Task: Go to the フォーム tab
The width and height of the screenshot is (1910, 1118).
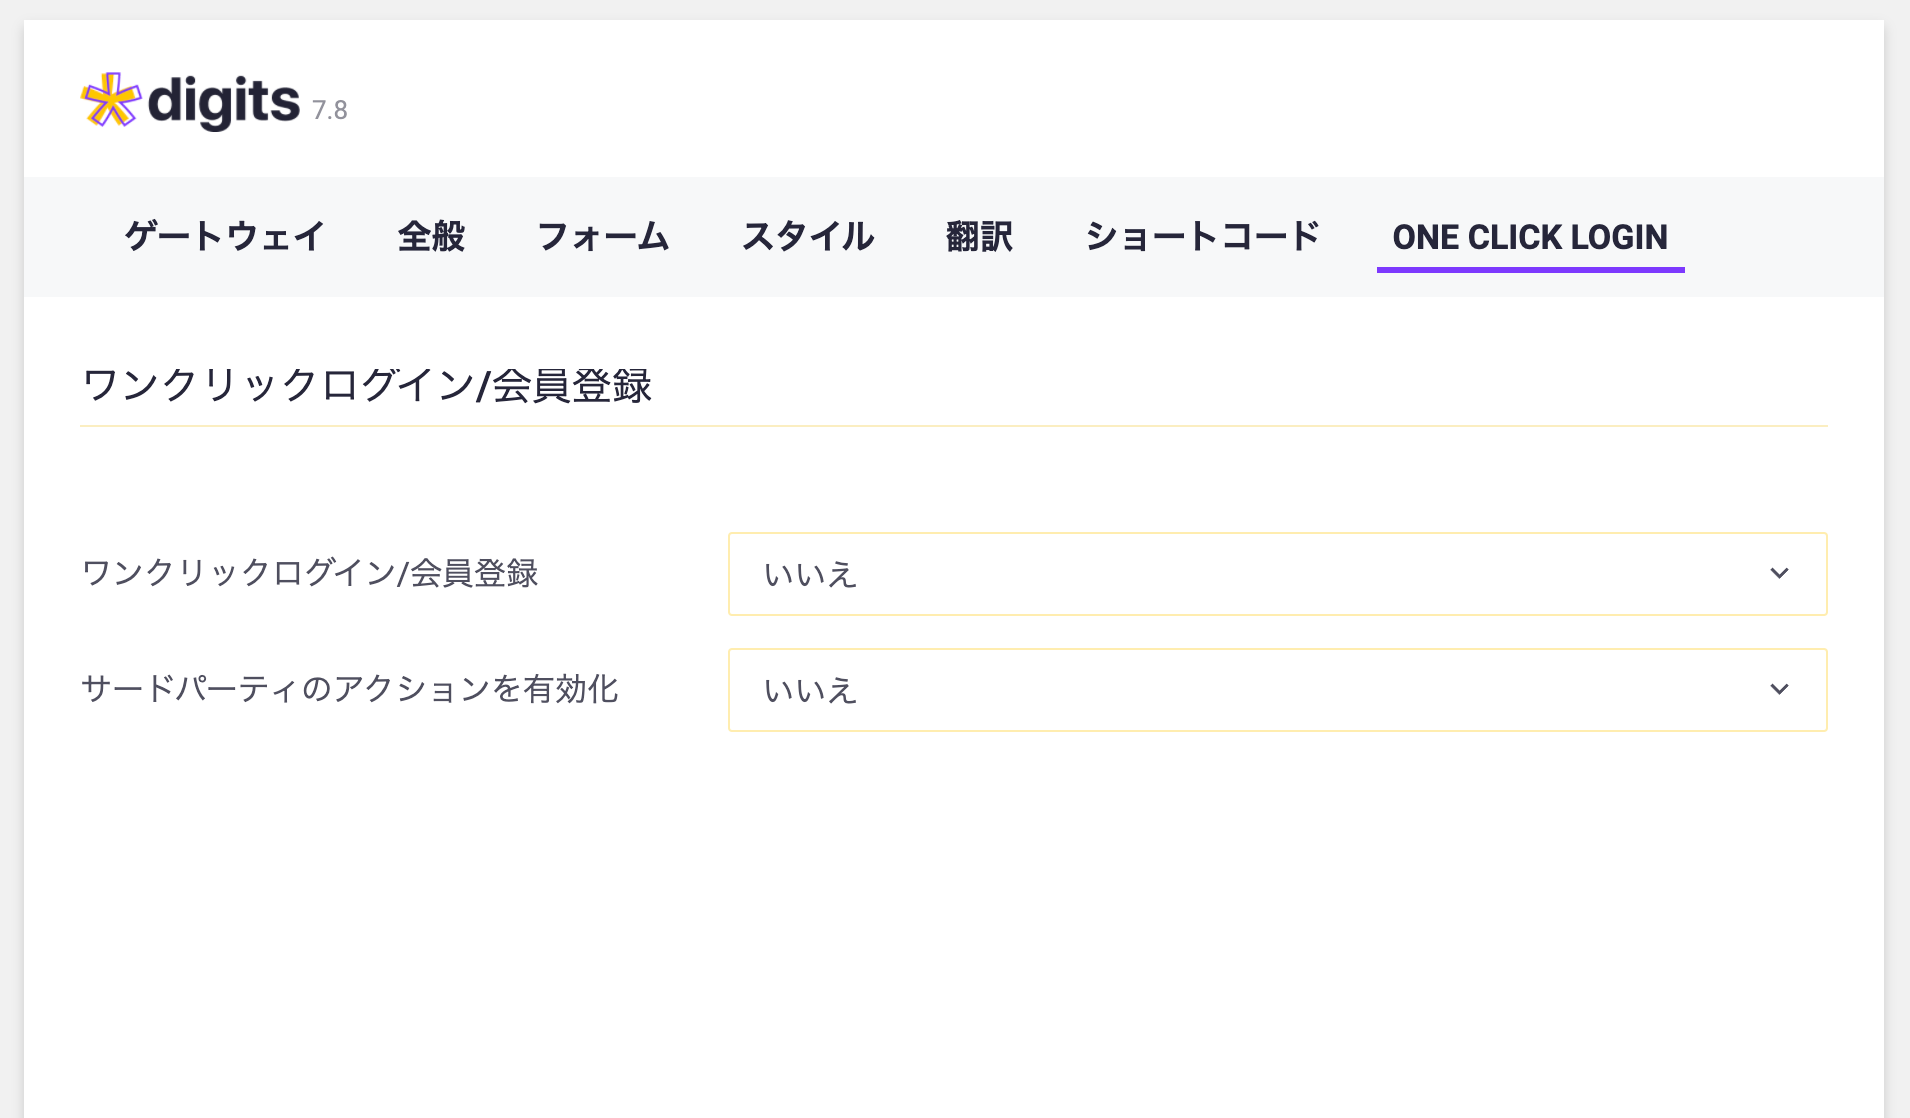Action: pyautogui.click(x=603, y=237)
